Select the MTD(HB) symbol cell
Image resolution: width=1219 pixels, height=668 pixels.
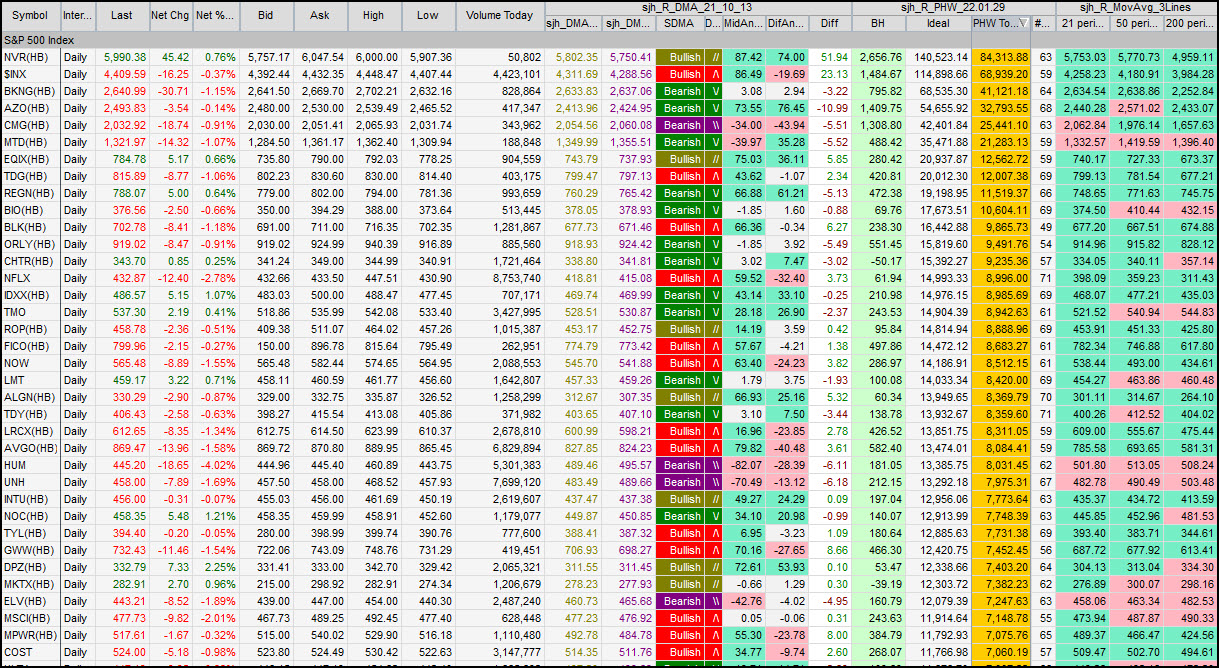click(x=30, y=142)
